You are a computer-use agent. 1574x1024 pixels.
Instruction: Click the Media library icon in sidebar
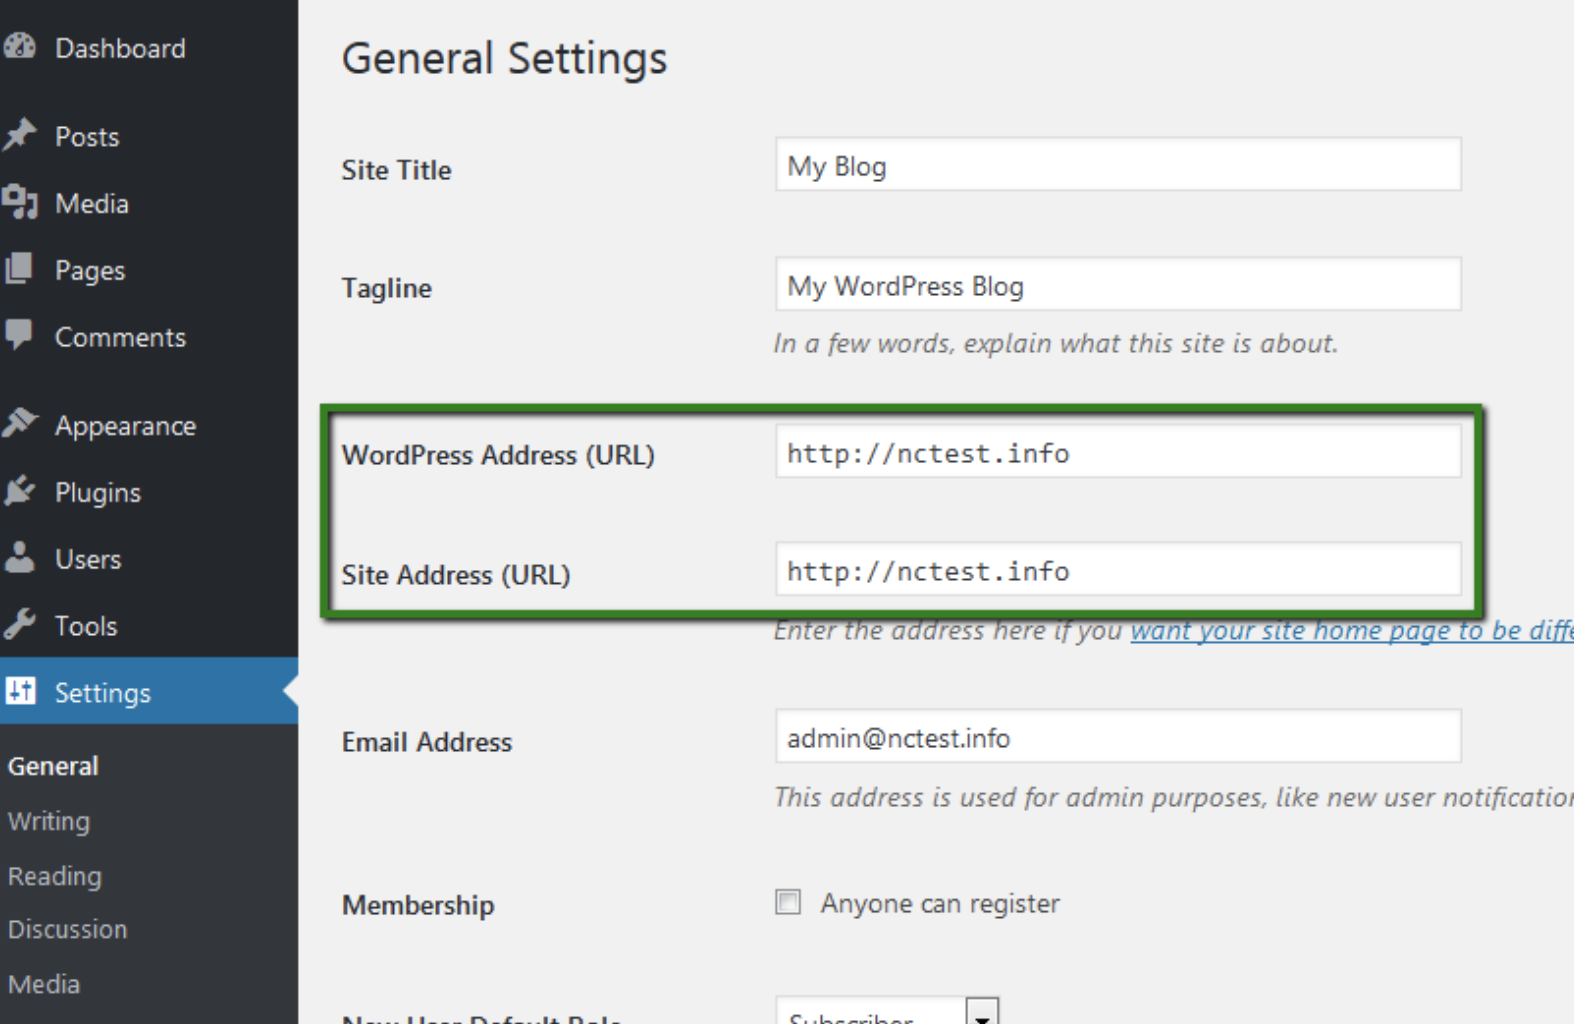point(20,202)
